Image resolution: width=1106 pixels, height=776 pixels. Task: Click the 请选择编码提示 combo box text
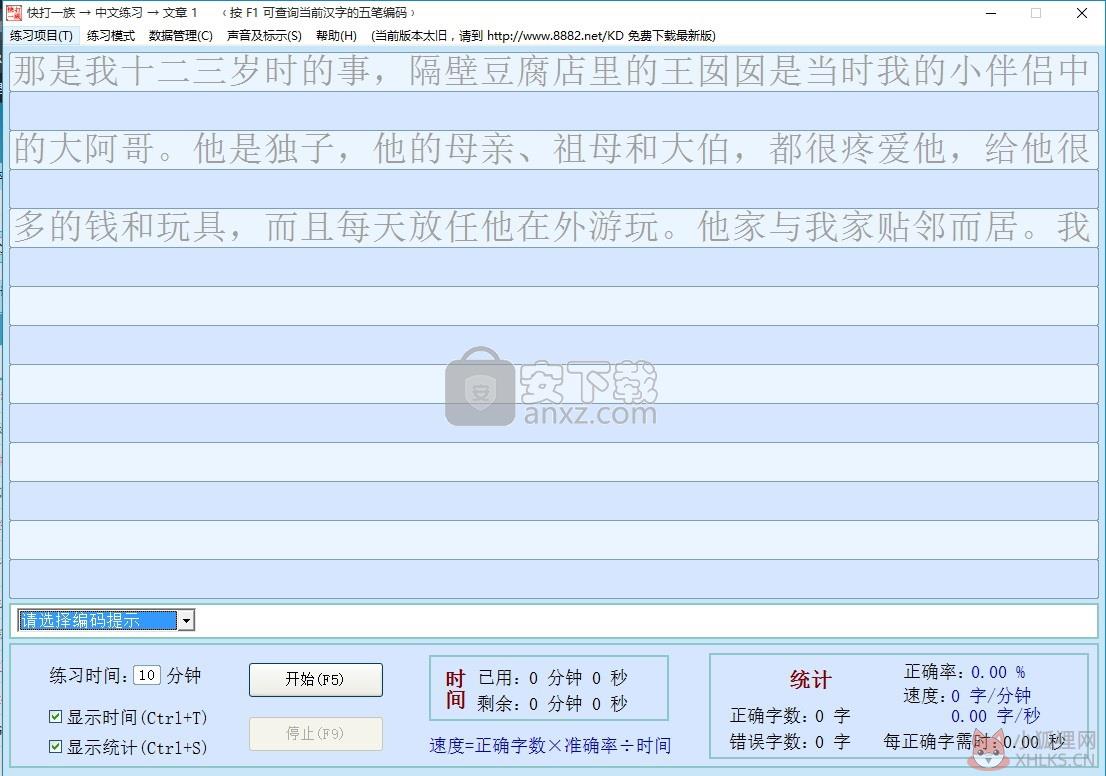pyautogui.click(x=98, y=620)
